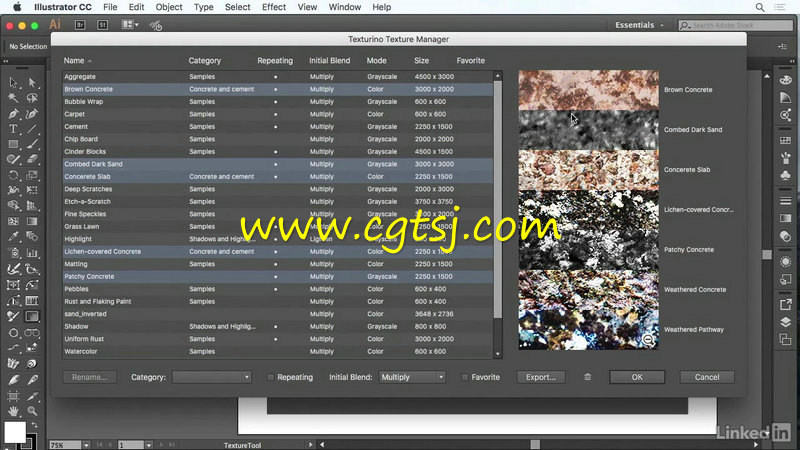This screenshot has width=800, height=450.
Task: Select the Selection (black arrow) tool
Action: coord(13,82)
